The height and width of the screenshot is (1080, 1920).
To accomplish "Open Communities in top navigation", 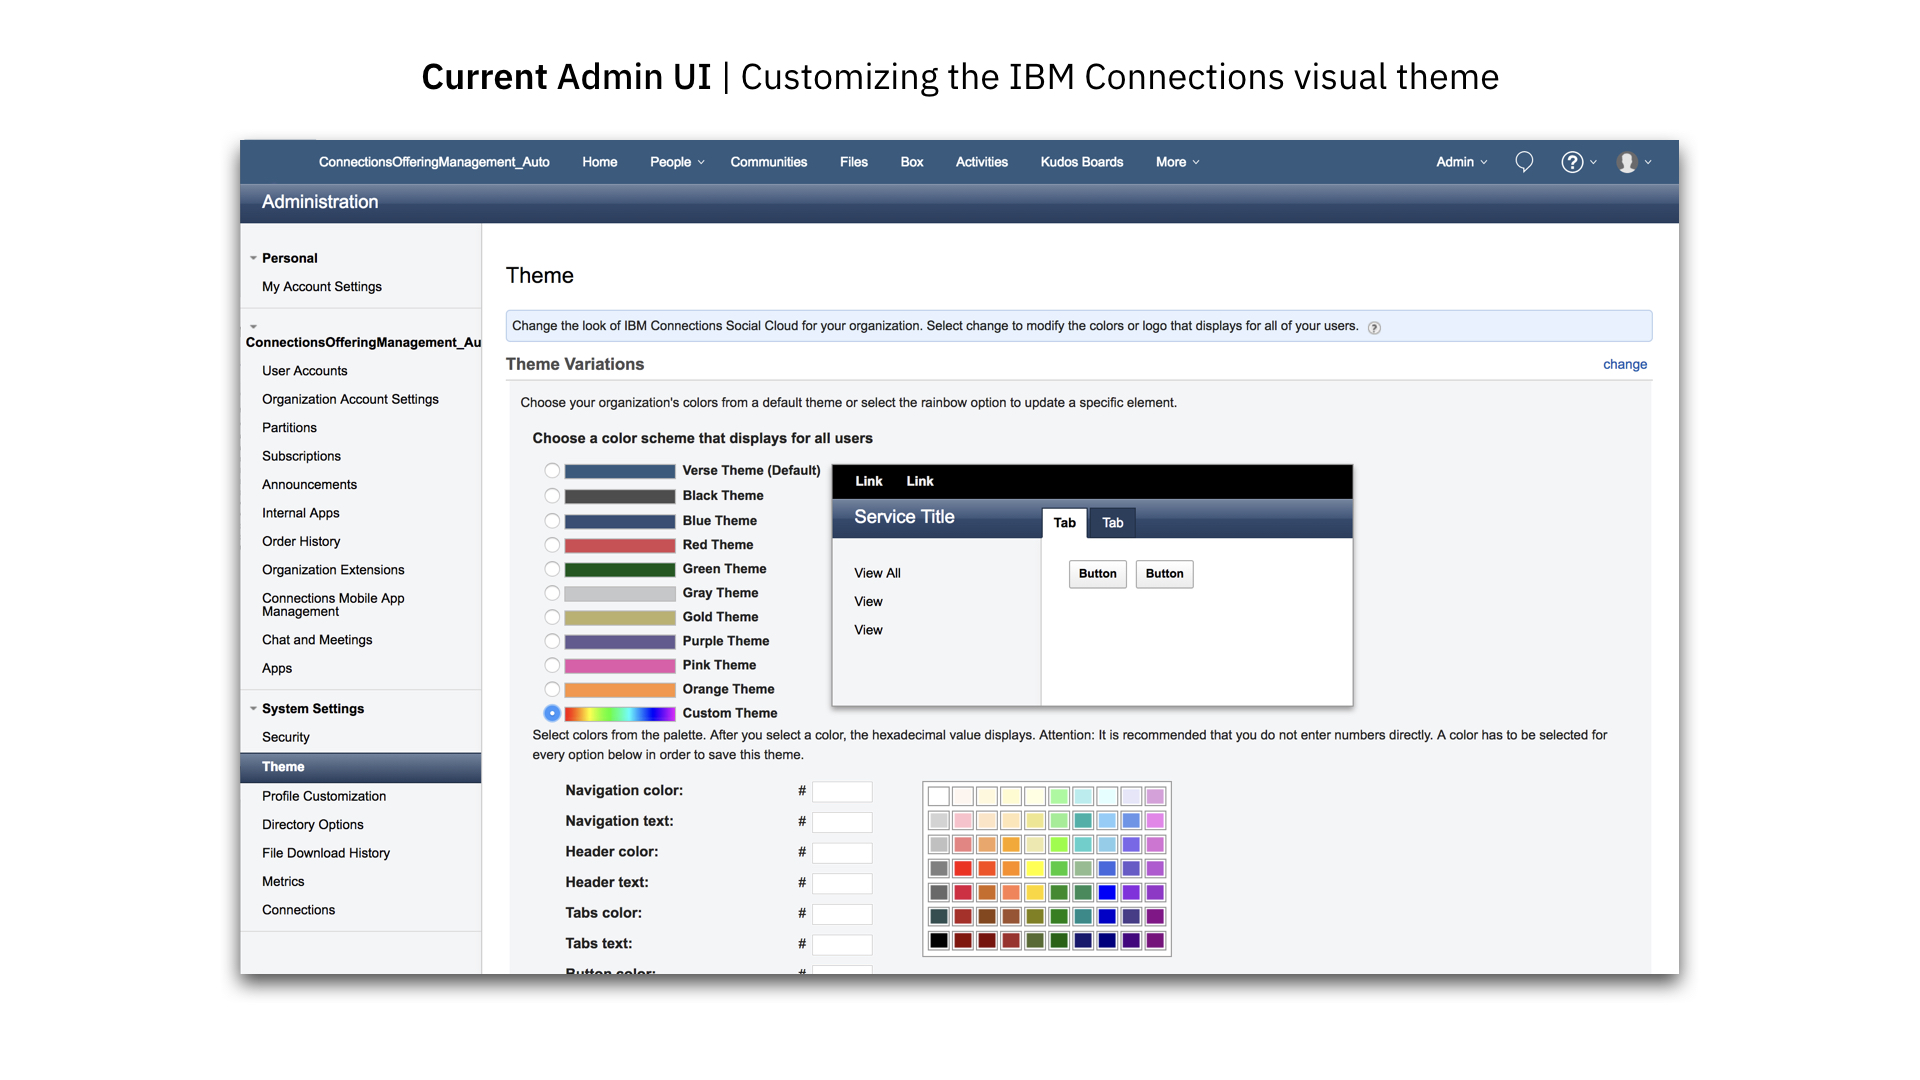I will pos(768,162).
